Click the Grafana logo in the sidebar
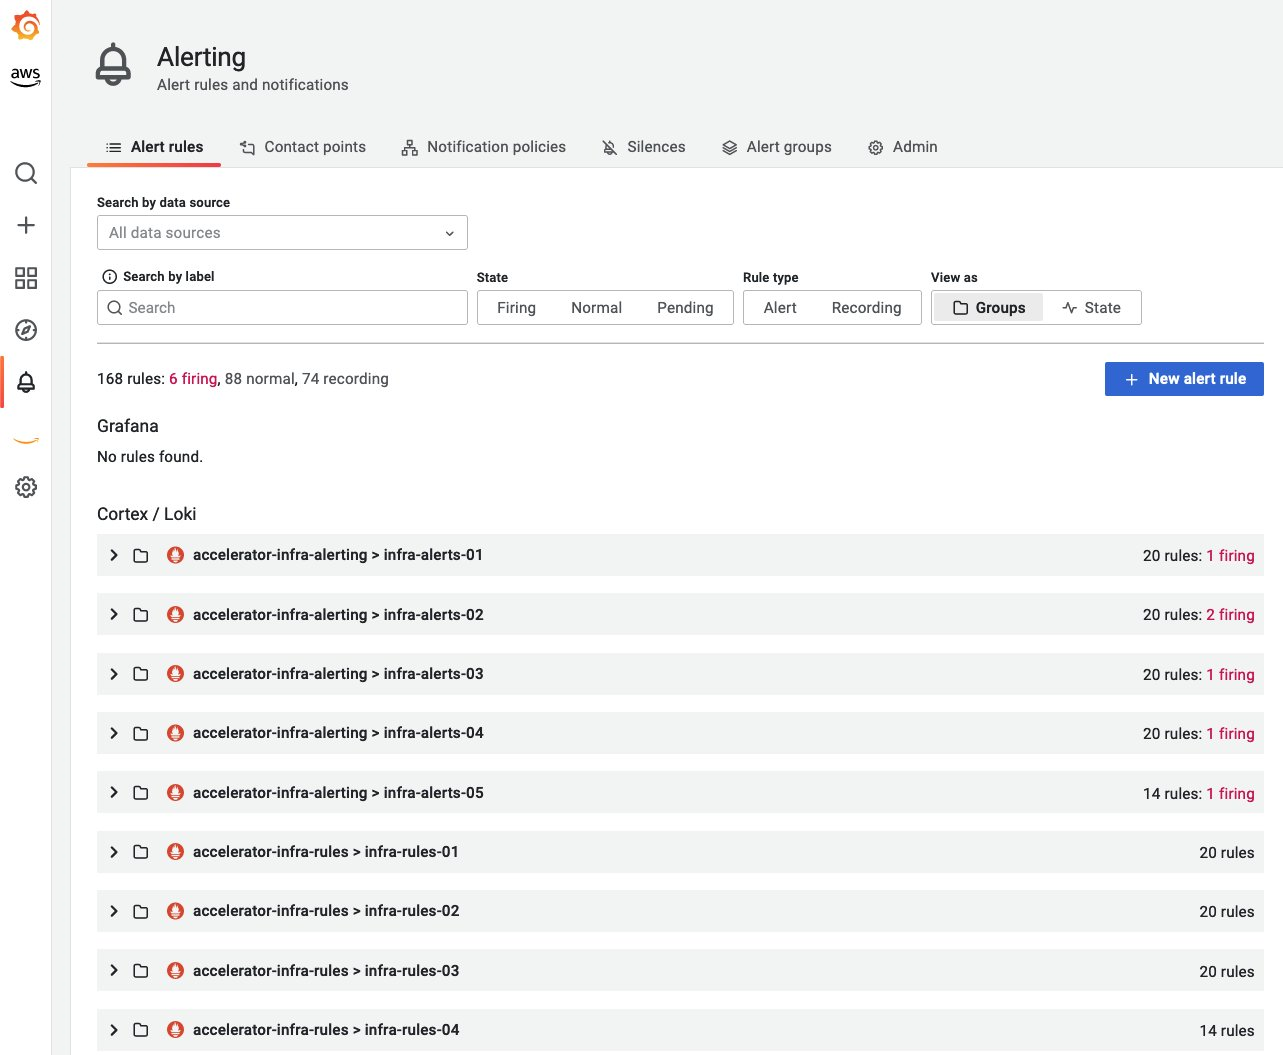1283x1055 pixels. click(x=25, y=27)
